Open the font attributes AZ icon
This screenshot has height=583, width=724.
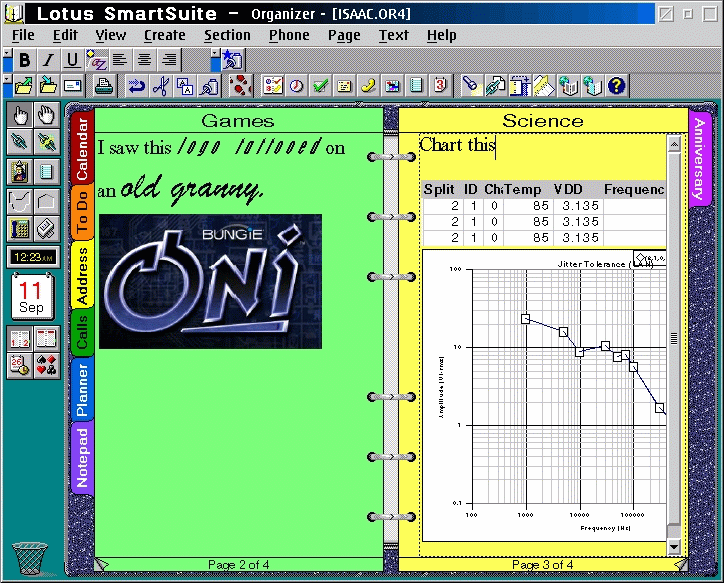click(x=97, y=60)
